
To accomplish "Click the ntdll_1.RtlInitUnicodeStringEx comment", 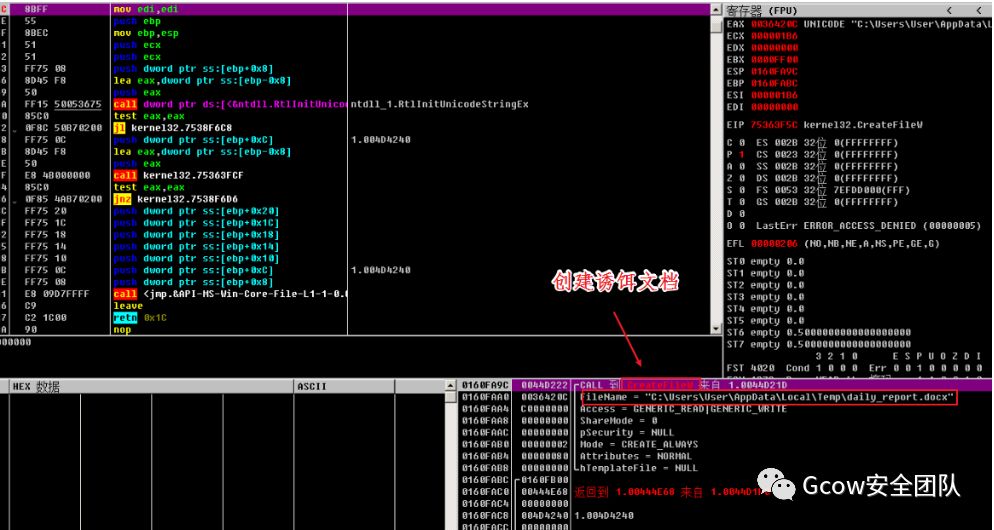I will (439, 104).
